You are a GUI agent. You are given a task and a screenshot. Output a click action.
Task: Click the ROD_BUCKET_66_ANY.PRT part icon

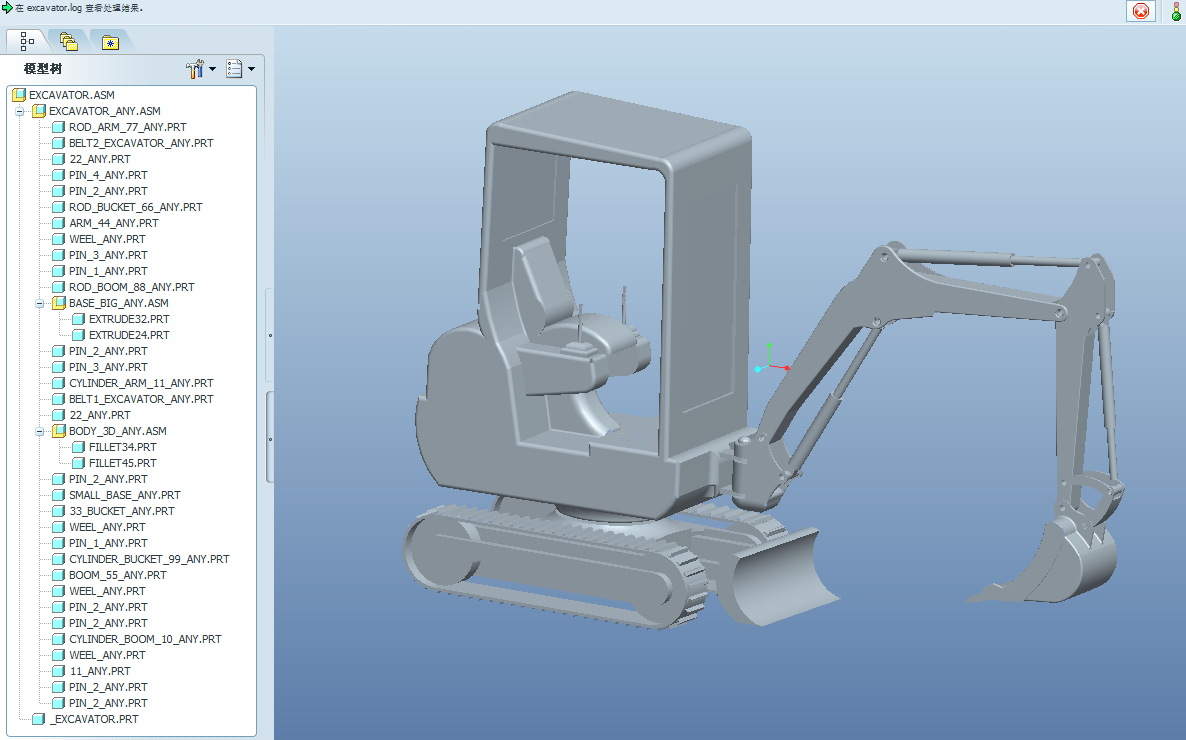click(x=58, y=207)
